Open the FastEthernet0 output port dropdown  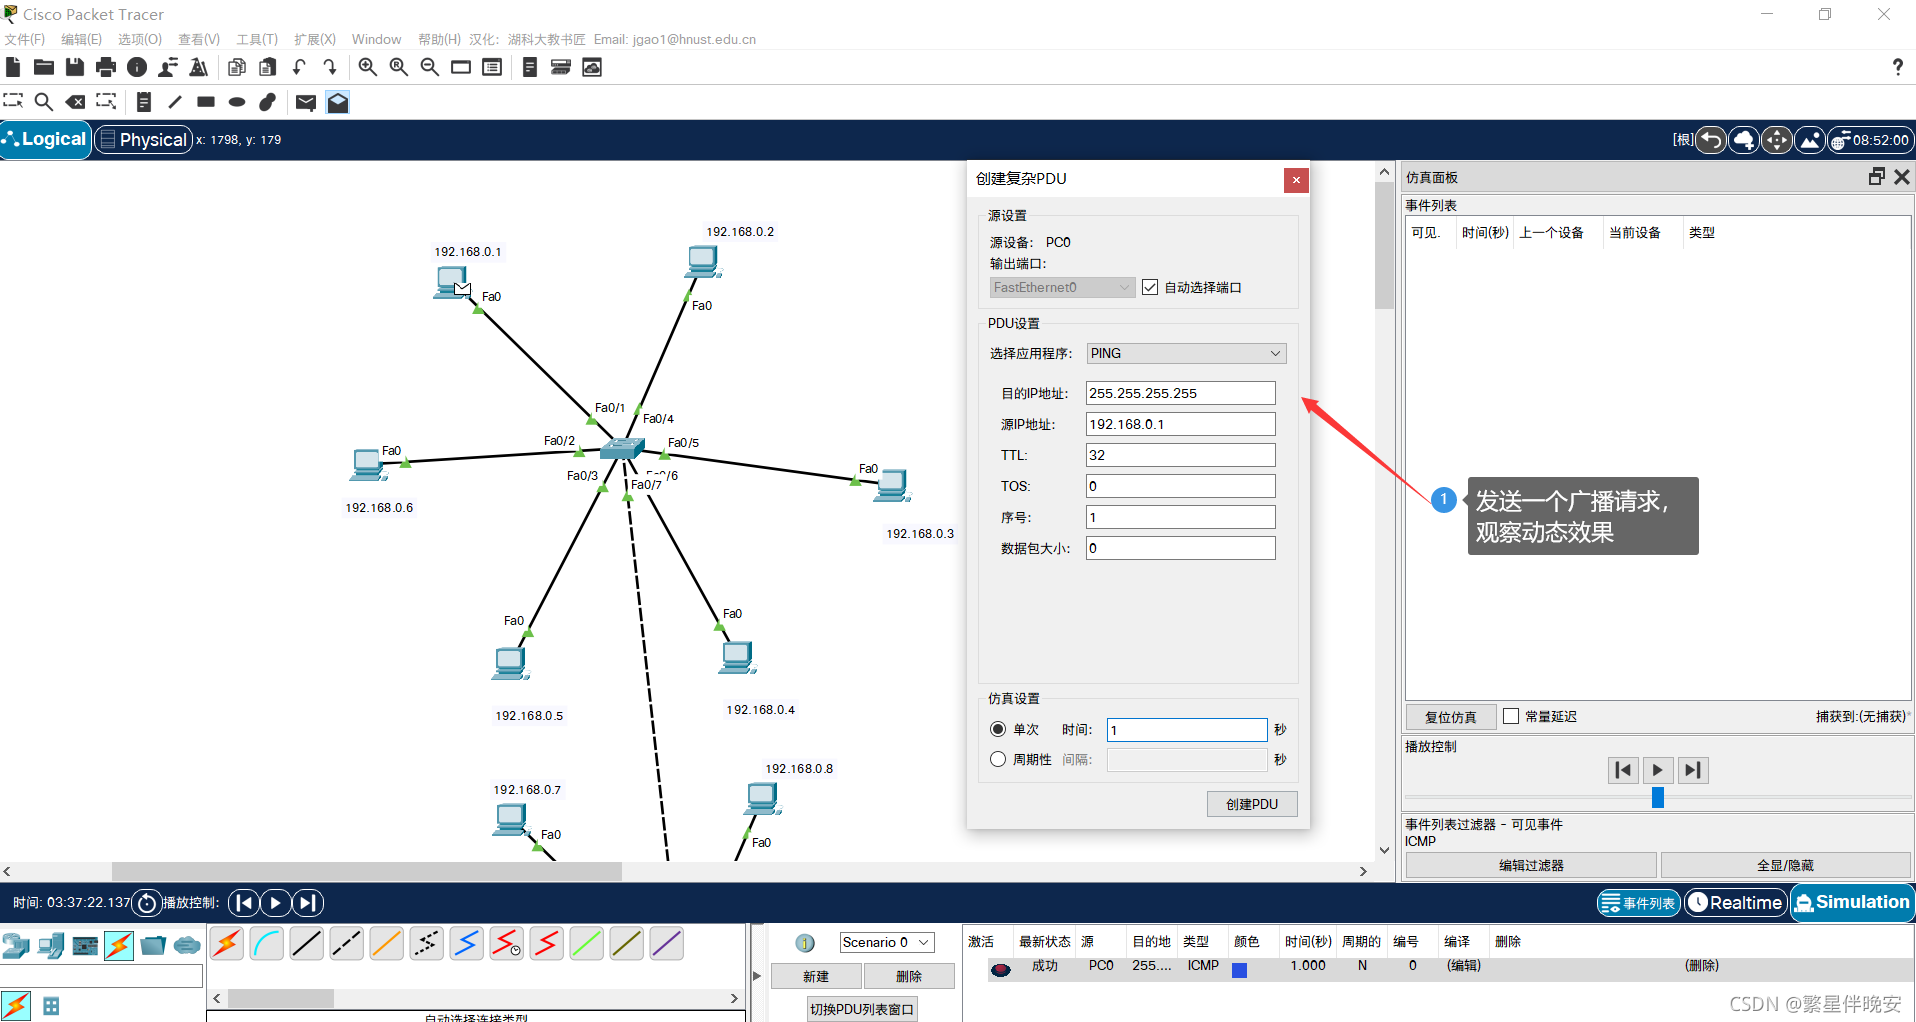point(1062,287)
